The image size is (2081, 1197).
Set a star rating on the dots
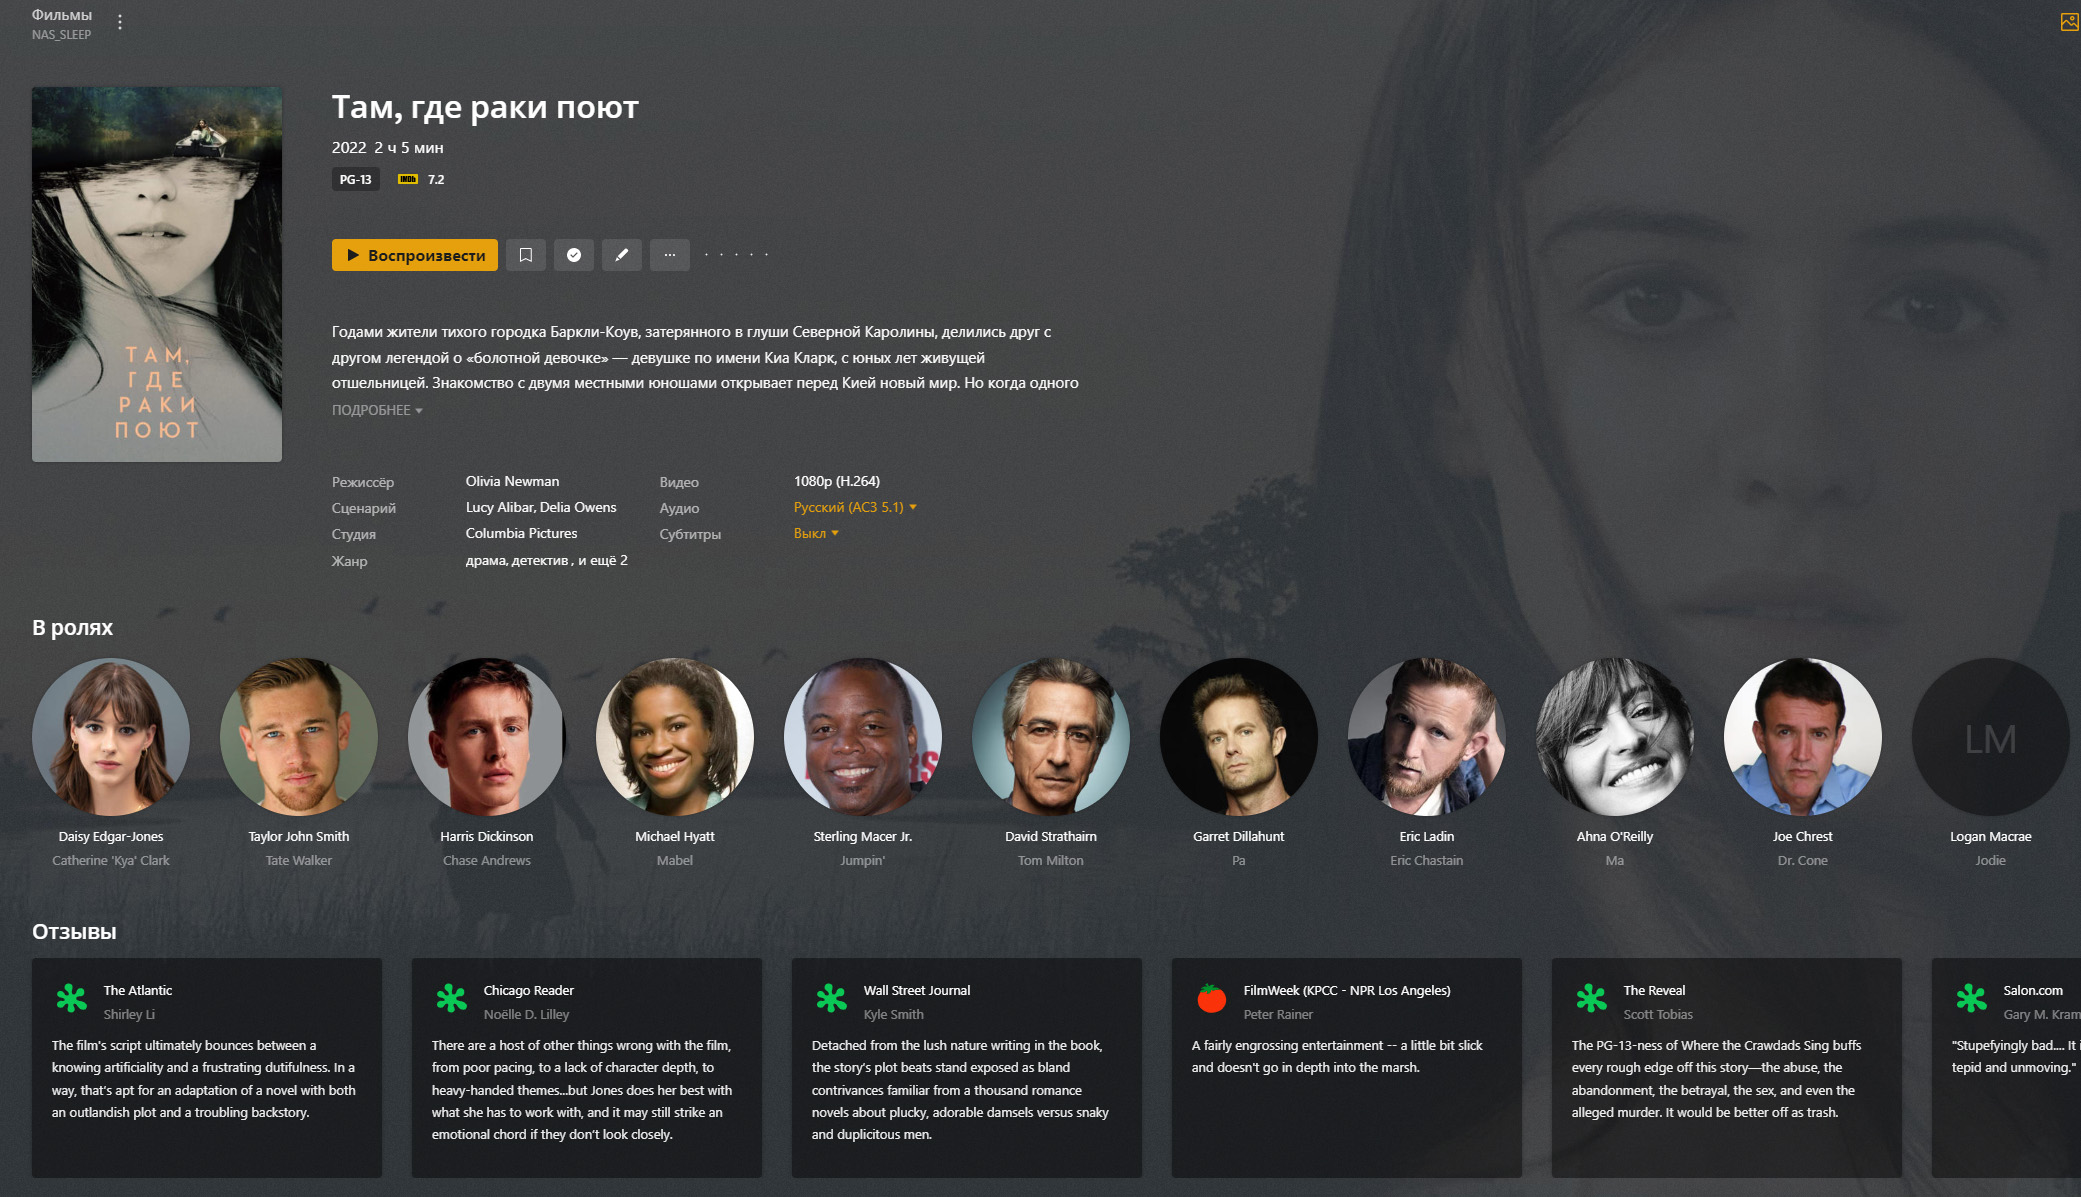pos(736,255)
